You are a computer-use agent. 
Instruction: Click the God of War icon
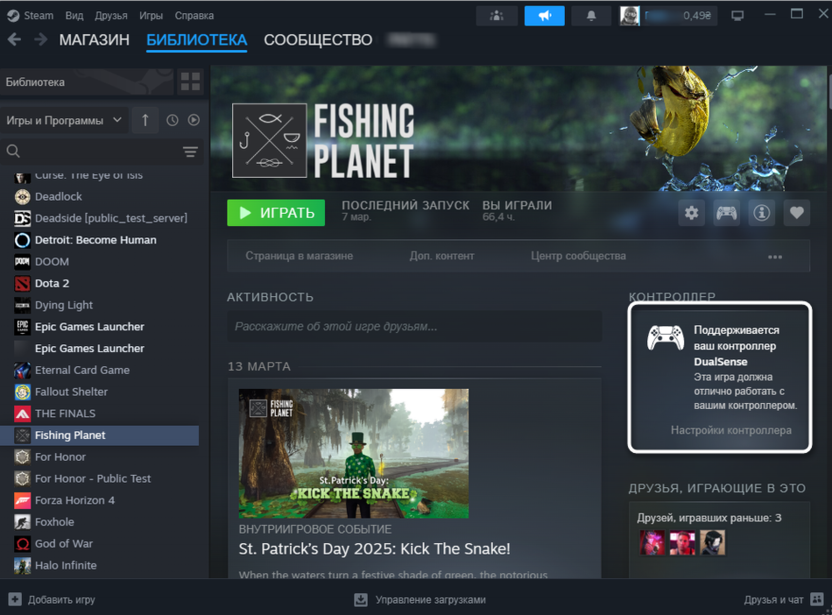(x=22, y=544)
